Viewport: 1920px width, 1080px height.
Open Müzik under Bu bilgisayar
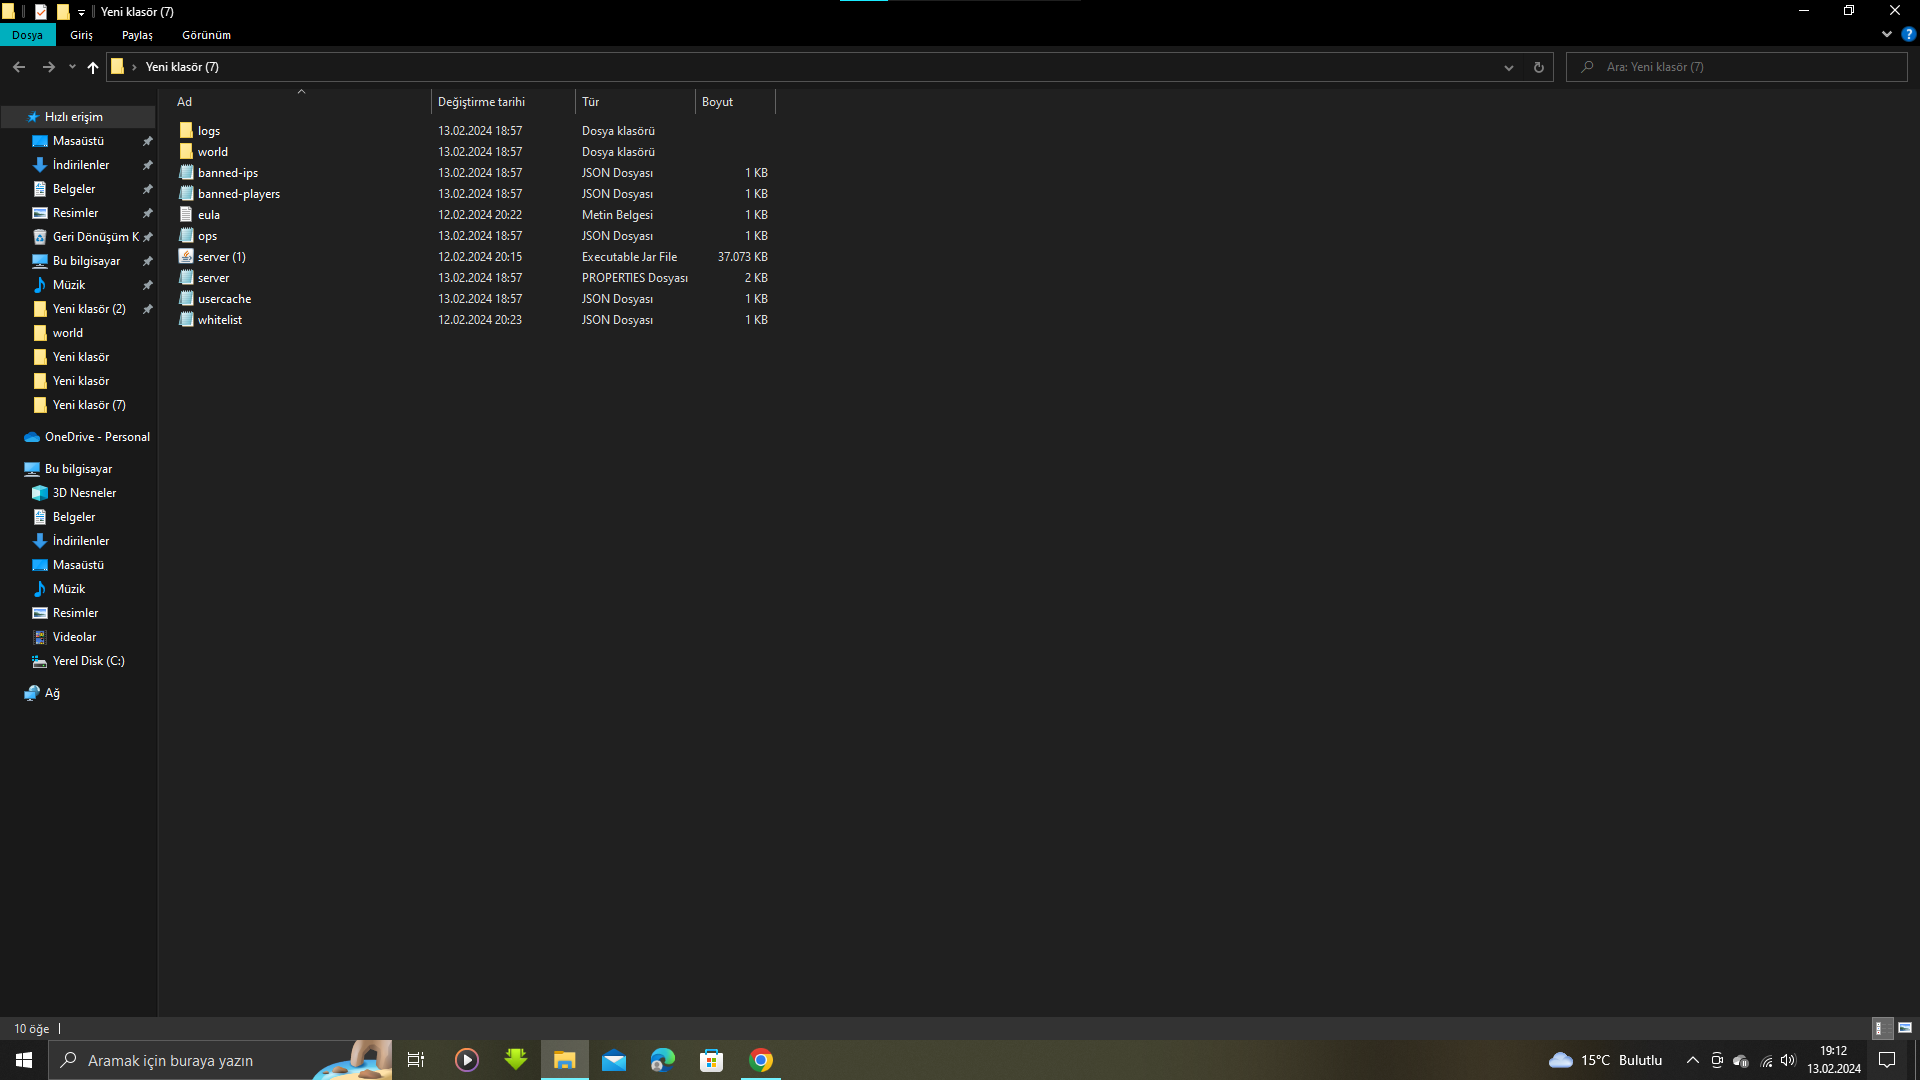click(69, 589)
